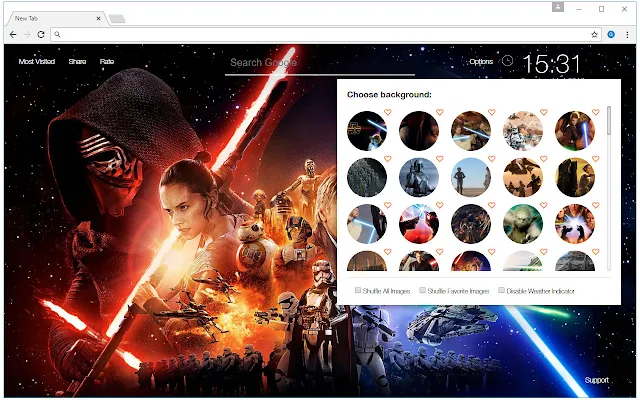Close the New Tab tab
Screen dimensions: 640x400
point(98,18)
